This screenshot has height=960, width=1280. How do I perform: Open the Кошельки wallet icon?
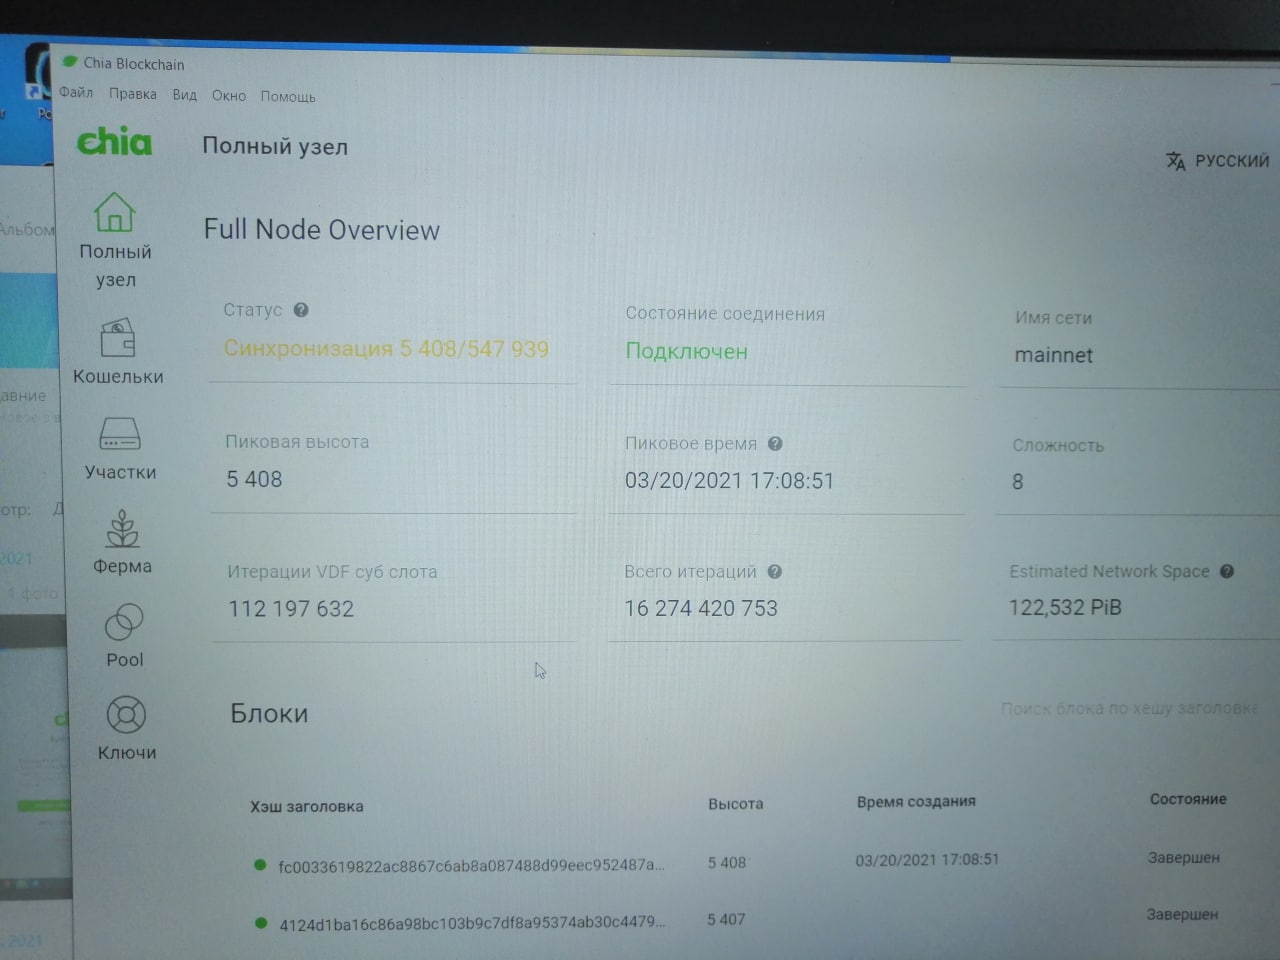(117, 339)
